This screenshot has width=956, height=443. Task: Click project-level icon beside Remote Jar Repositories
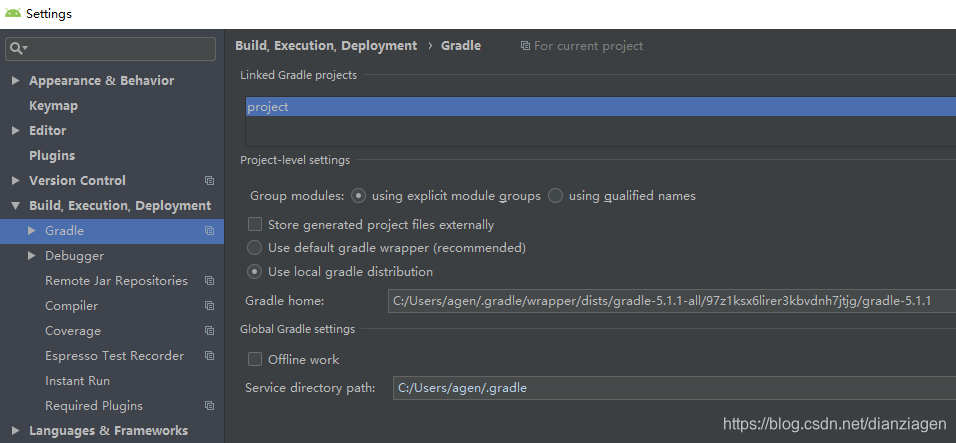(210, 281)
